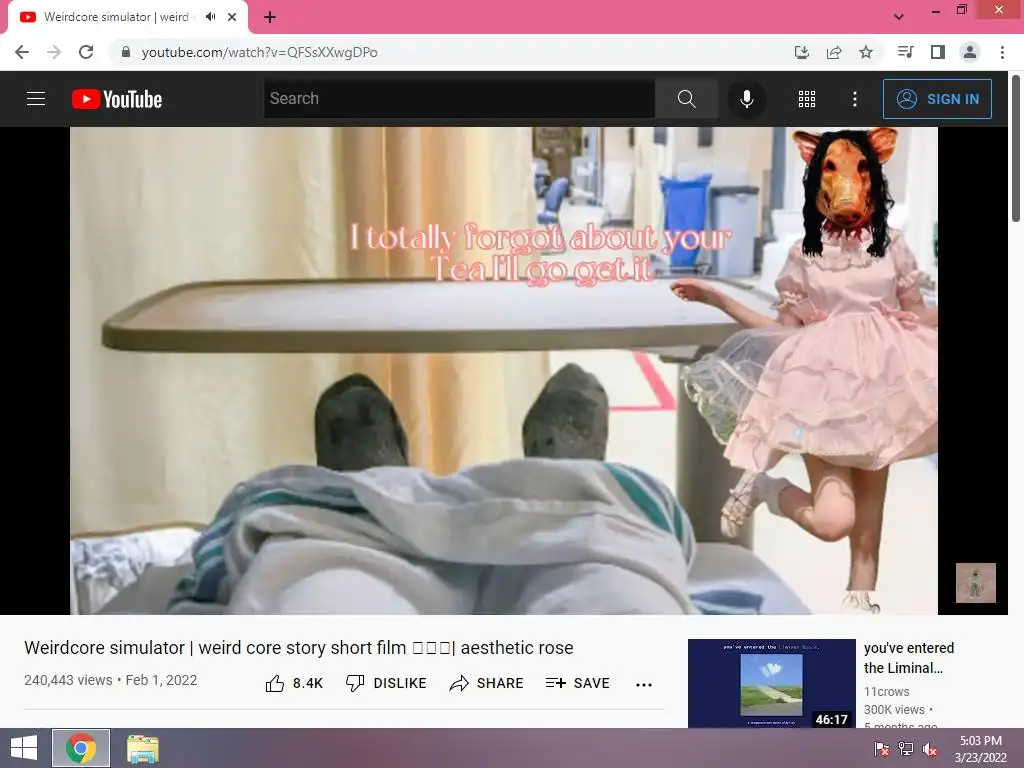1024x768 pixels.
Task: Open the YouTube settings three-dot menu
Action: pos(855,99)
